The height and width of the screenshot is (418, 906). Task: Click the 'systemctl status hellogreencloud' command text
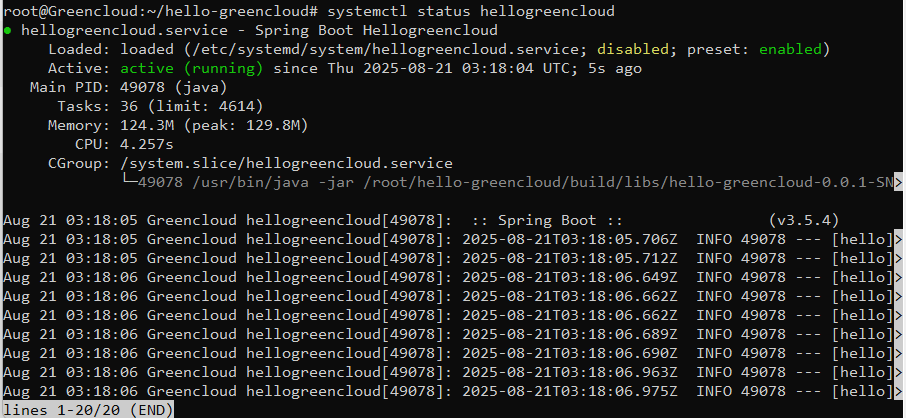point(471,12)
